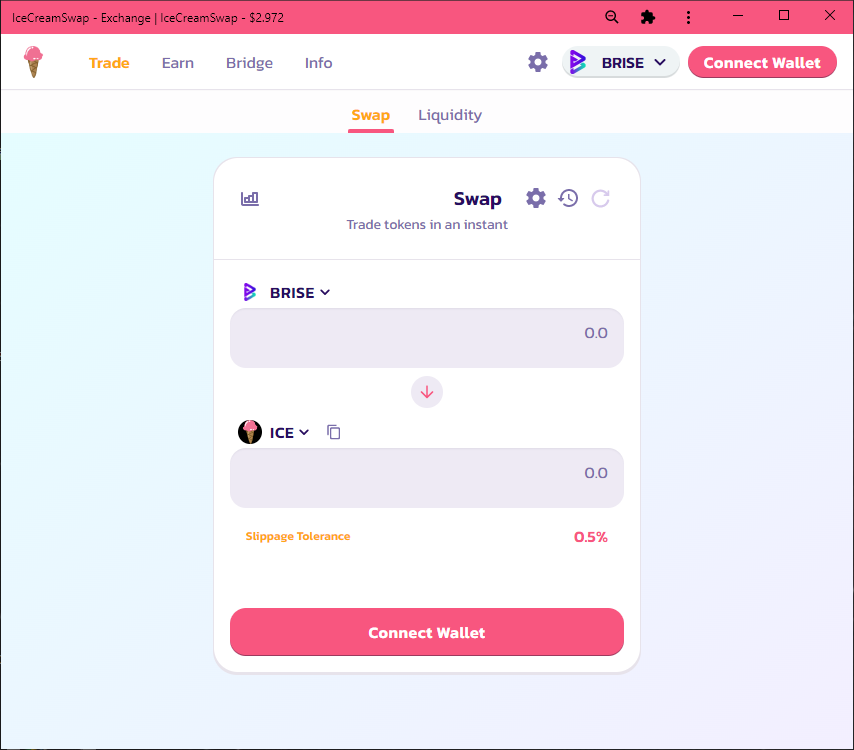
Task: Show recent transactions history icon
Action: [568, 198]
